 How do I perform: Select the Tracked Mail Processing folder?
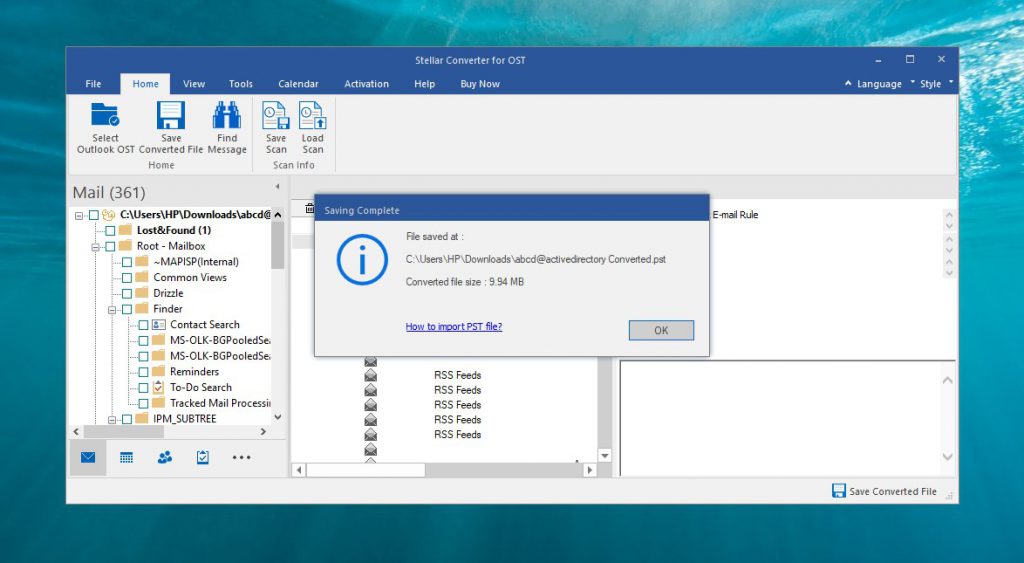point(220,404)
